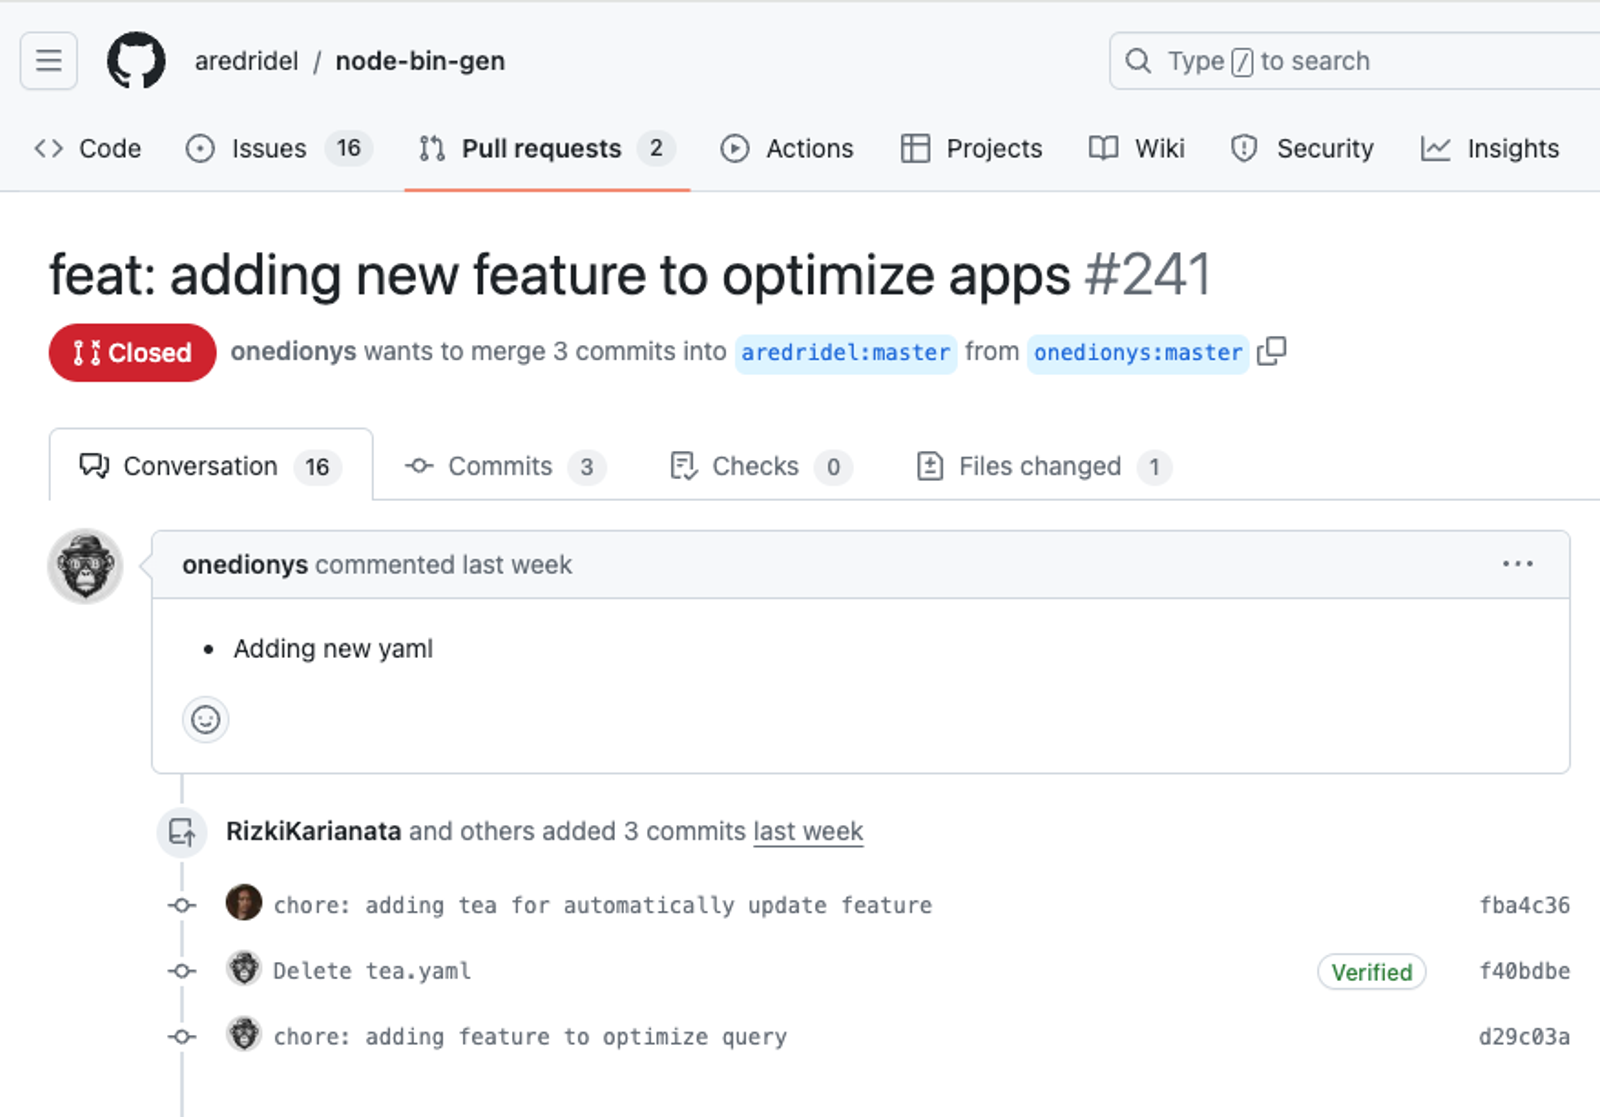Click the pushed-commits timeline icon
This screenshot has width=1600, height=1117.
pos(182,832)
